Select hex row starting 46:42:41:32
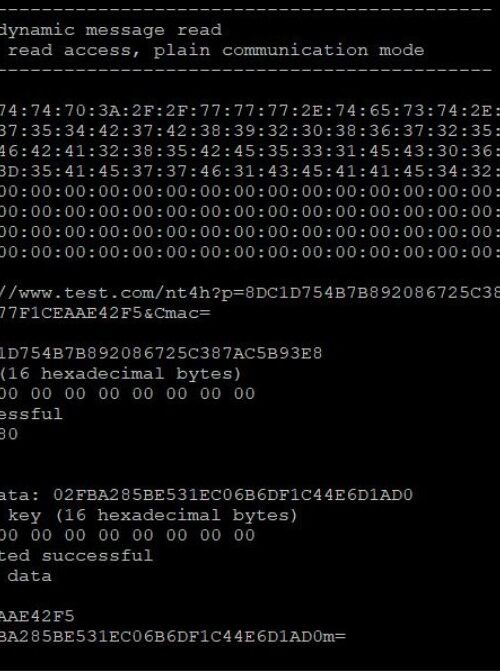500x671 pixels. pyautogui.click(x=250, y=151)
